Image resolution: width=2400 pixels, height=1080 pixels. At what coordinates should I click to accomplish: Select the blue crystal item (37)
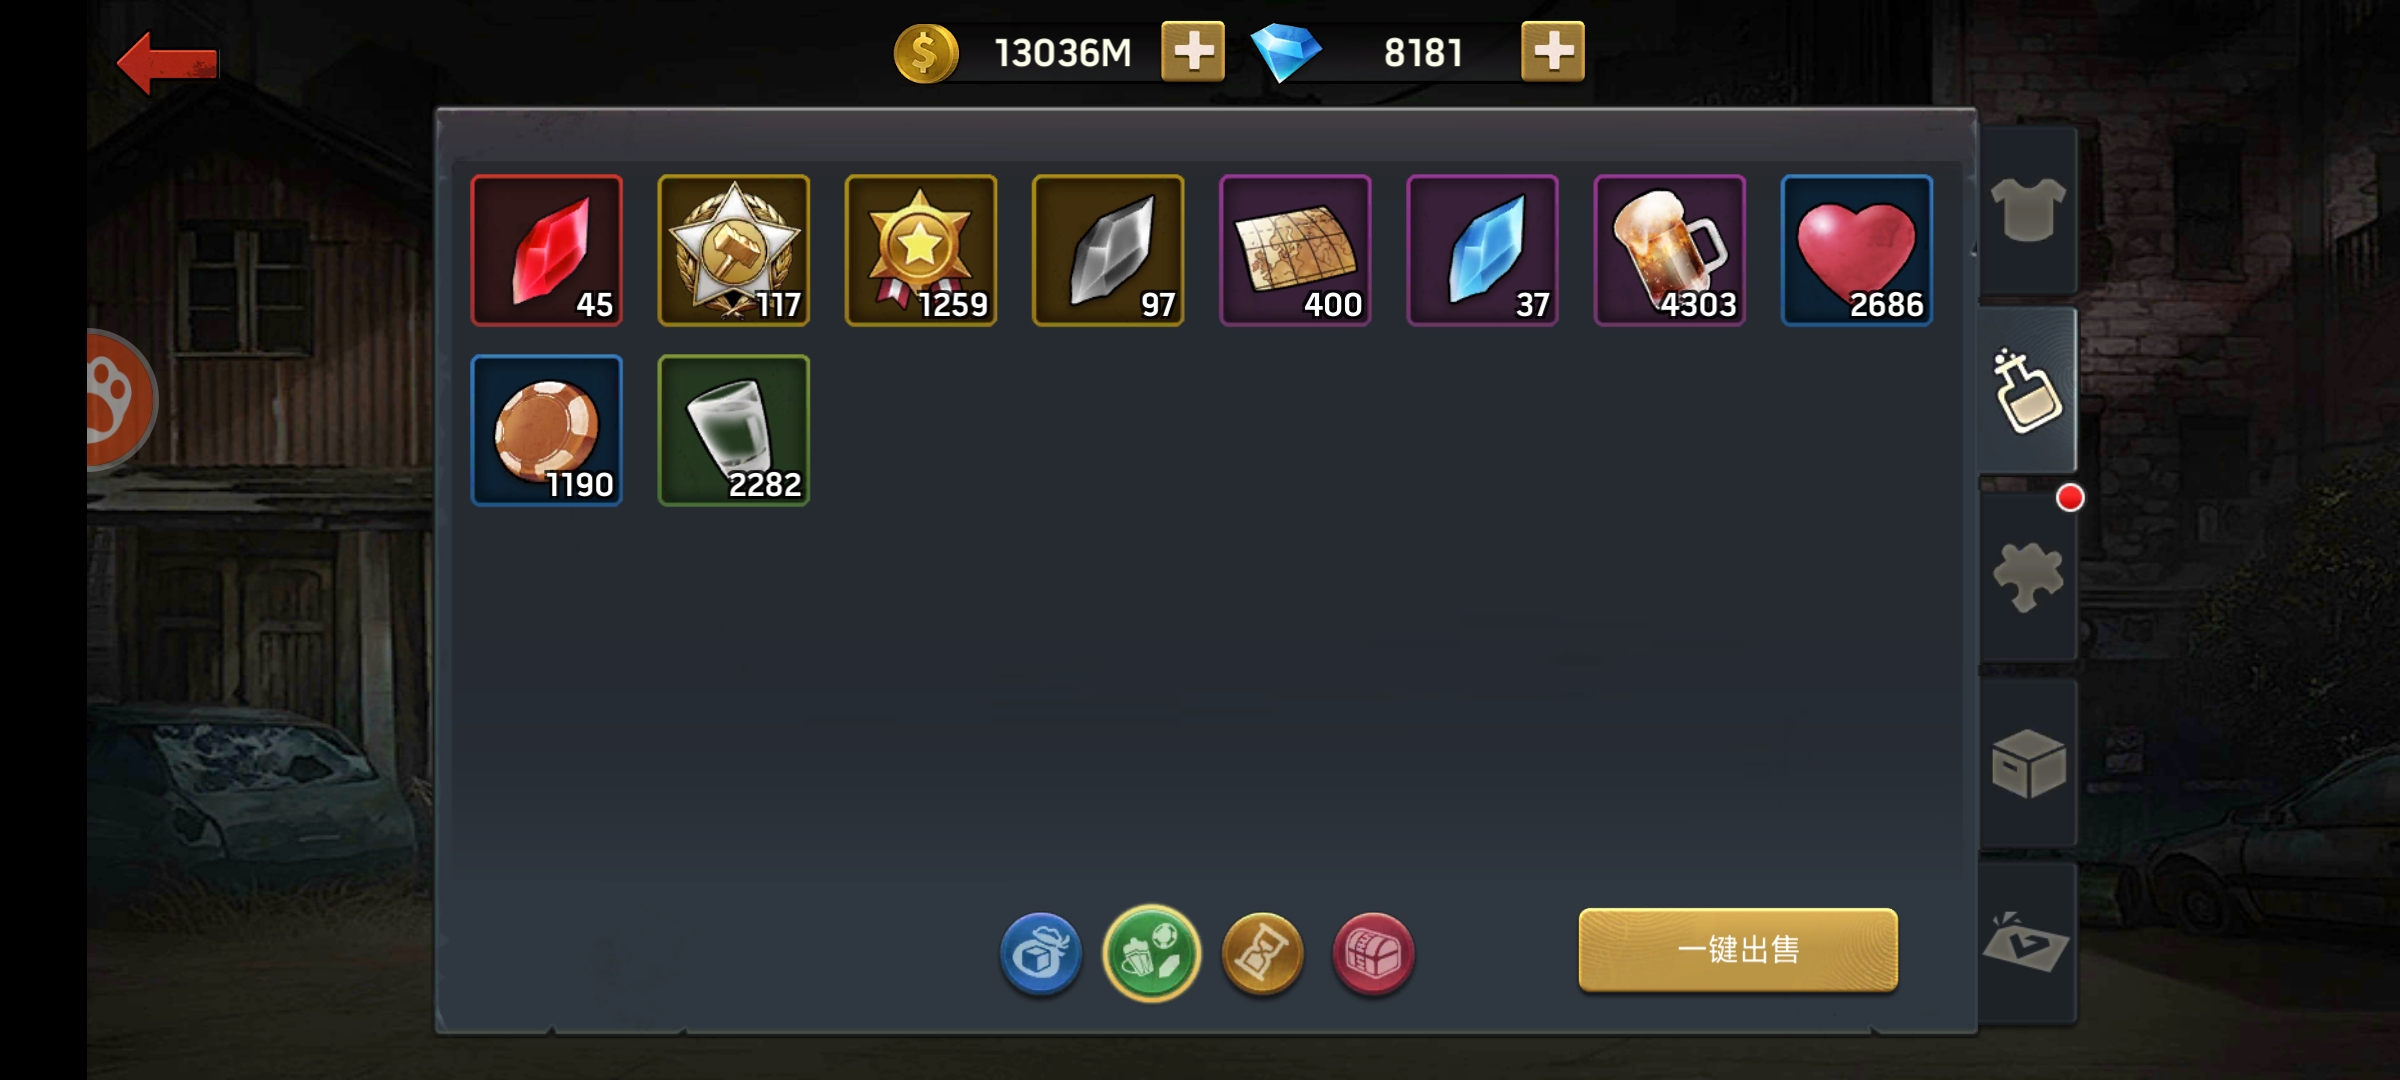coord(1482,250)
